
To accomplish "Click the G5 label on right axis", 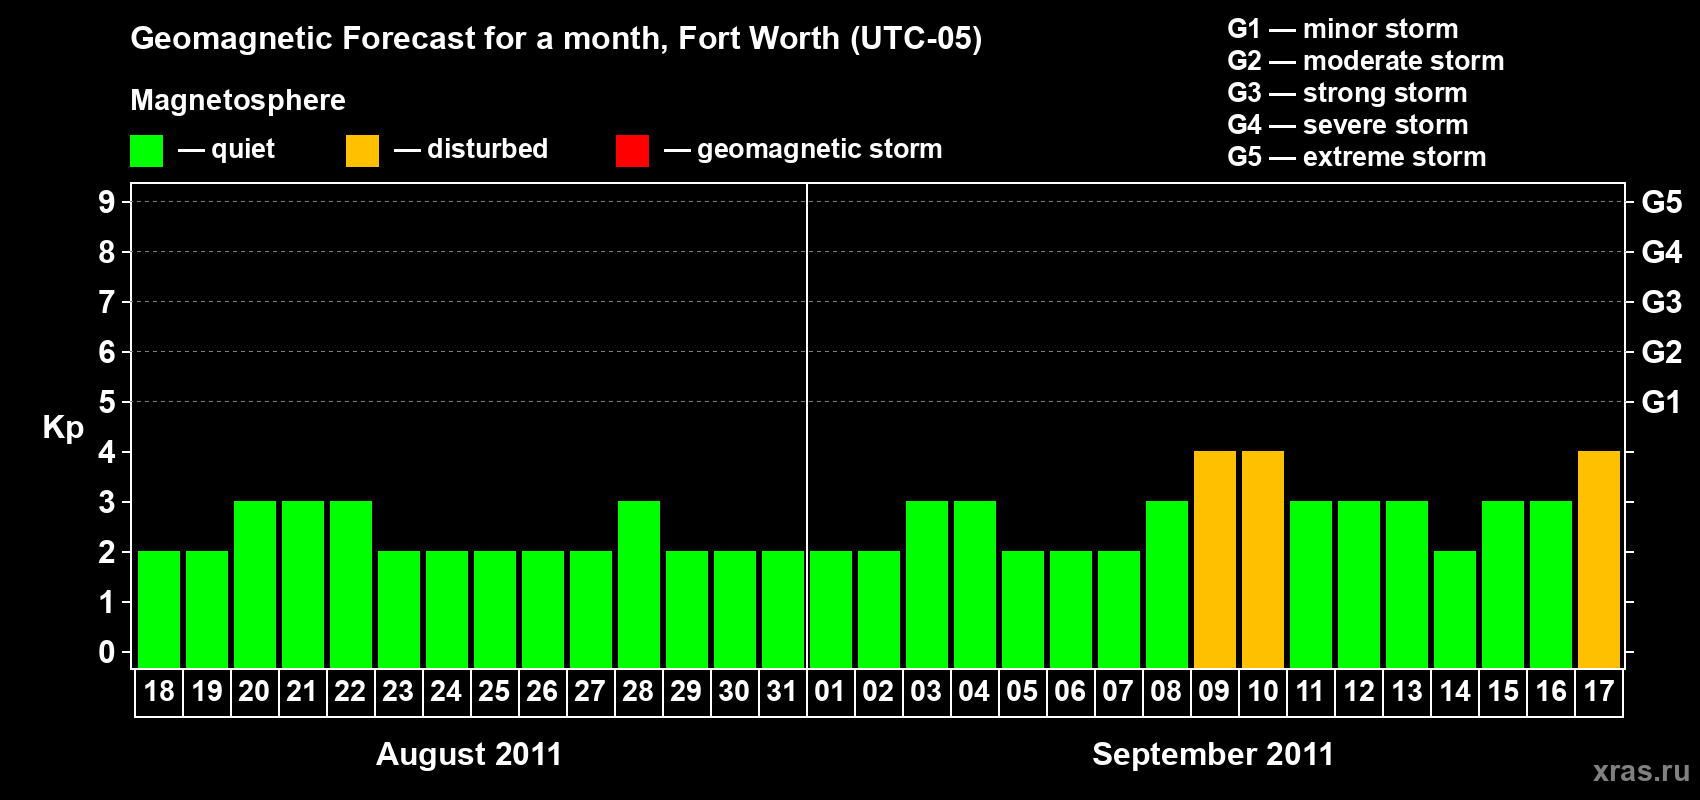I will (1662, 202).
